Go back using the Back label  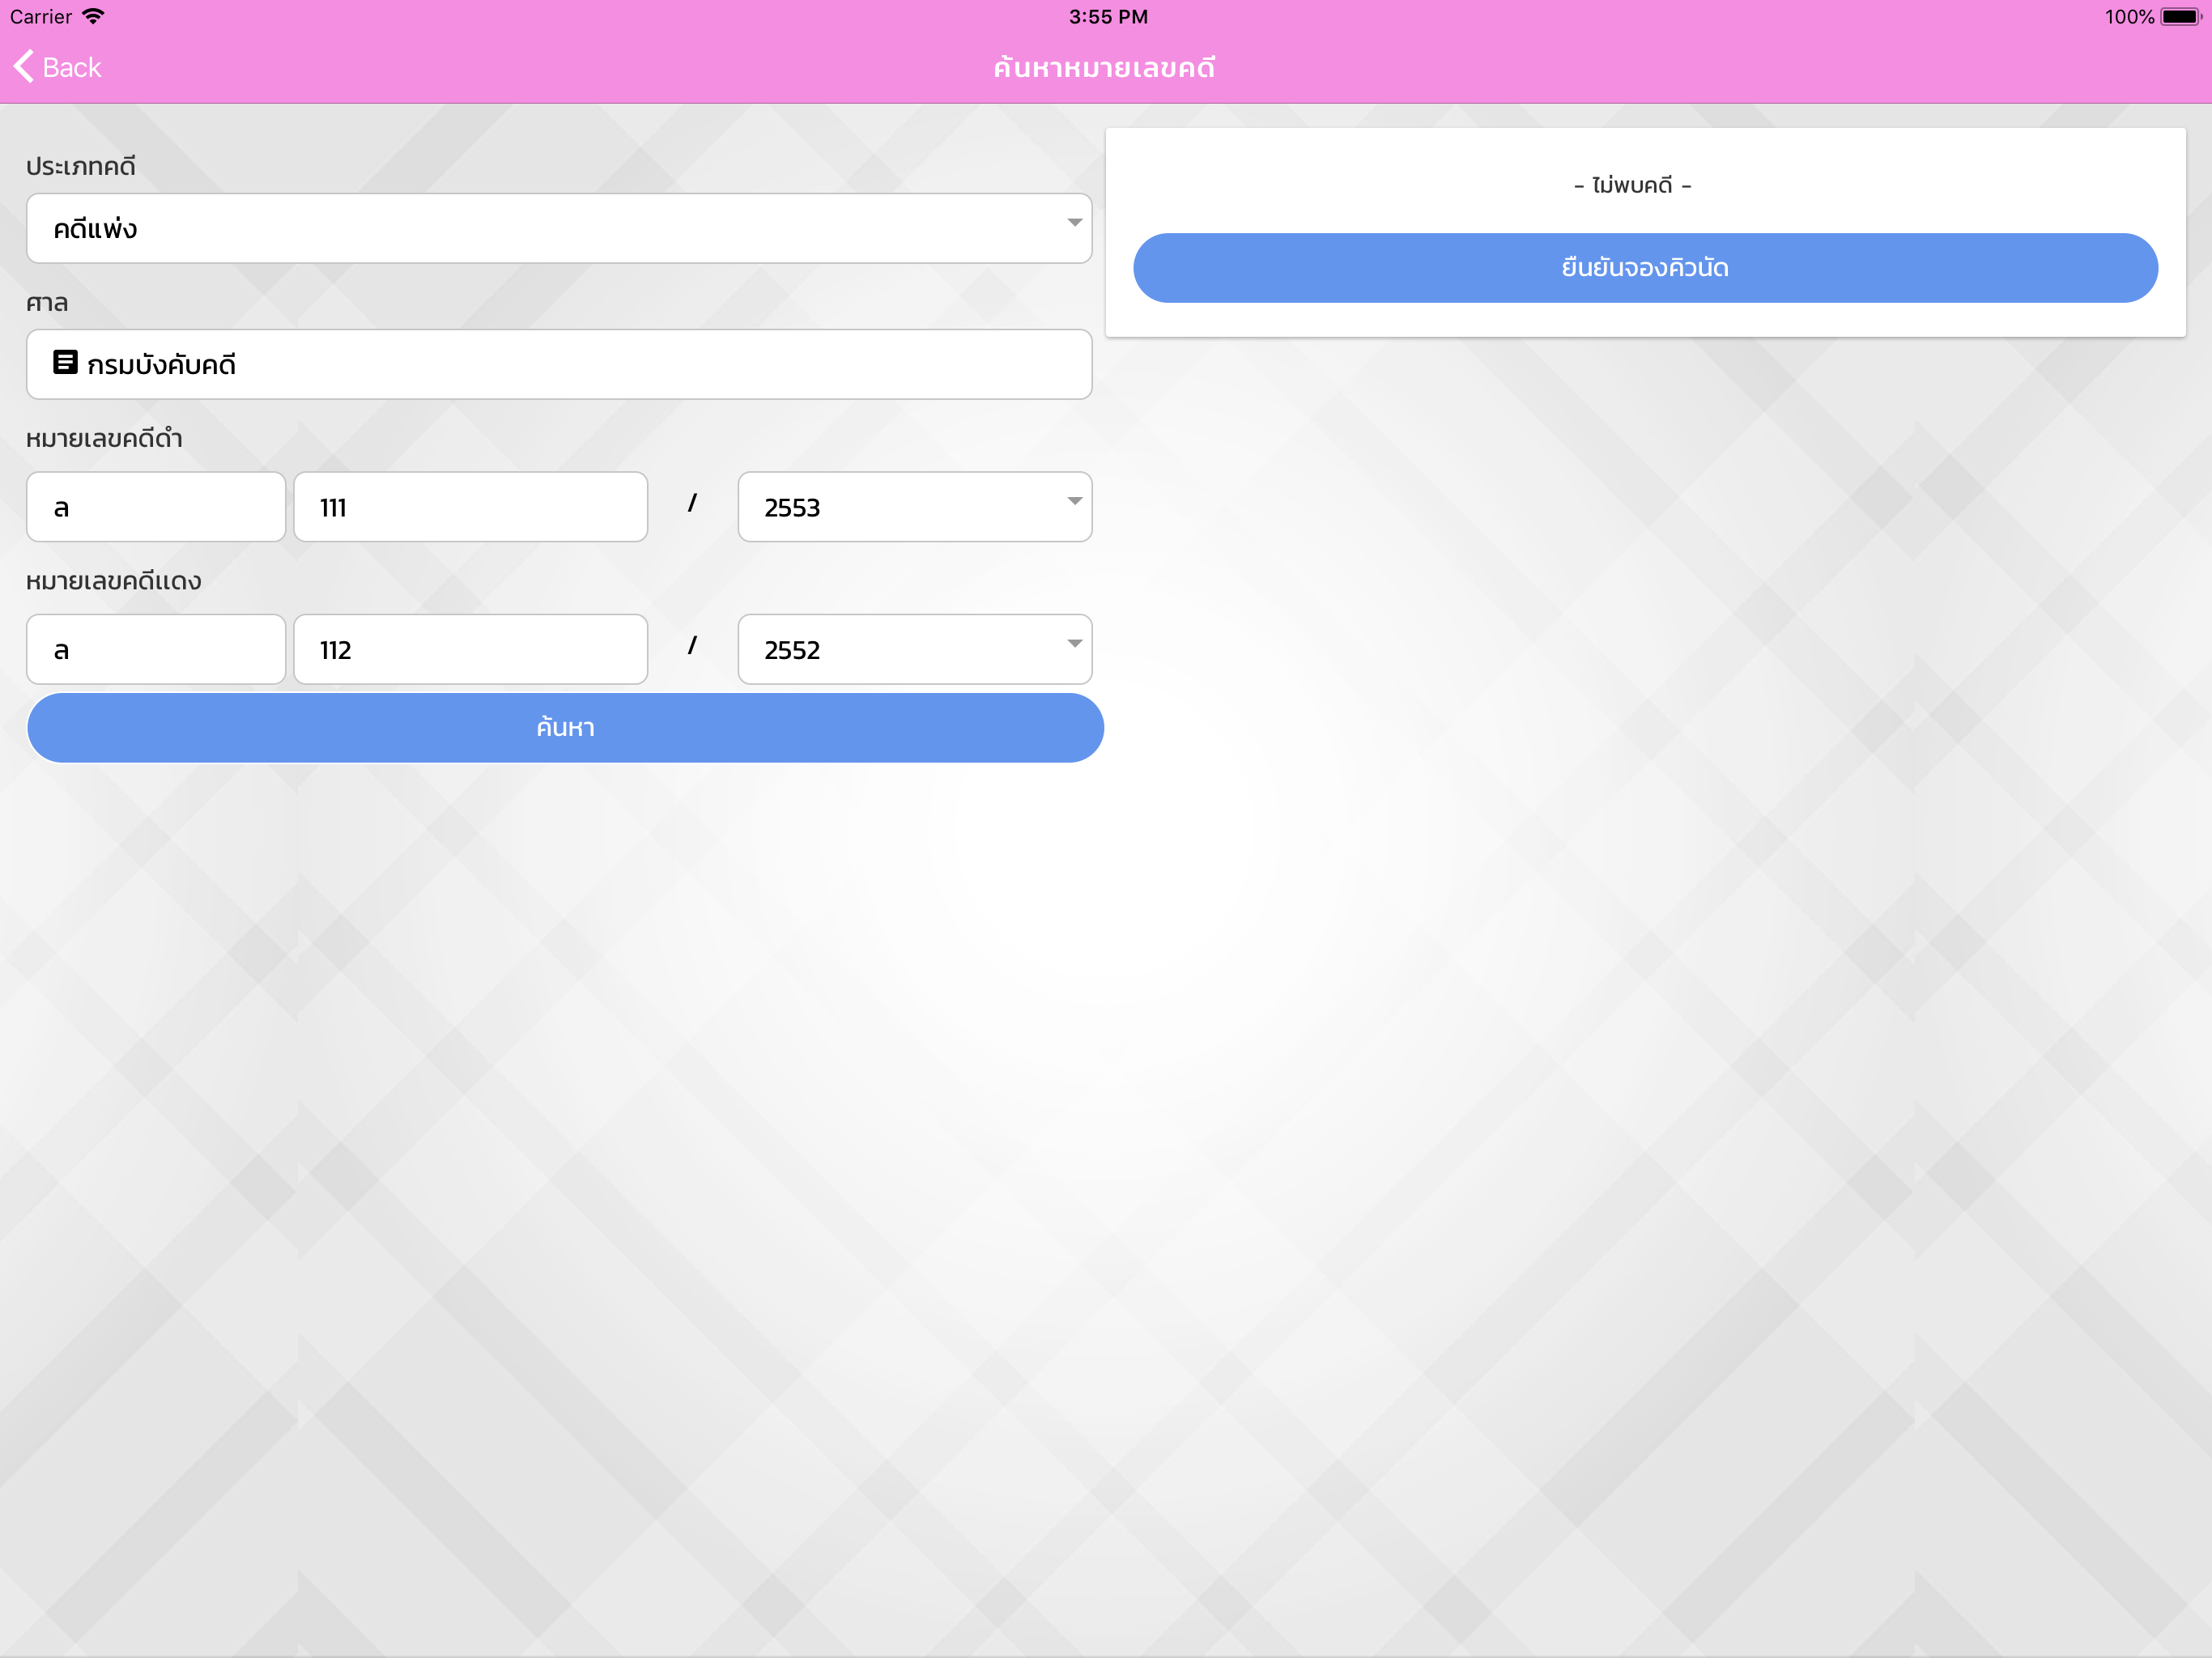(72, 67)
